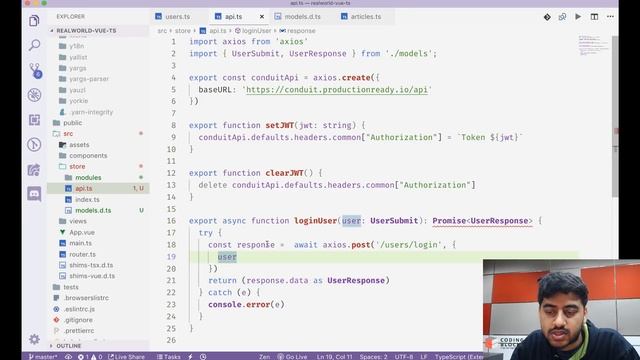Open models.d.ts in the explorer

[93, 210]
